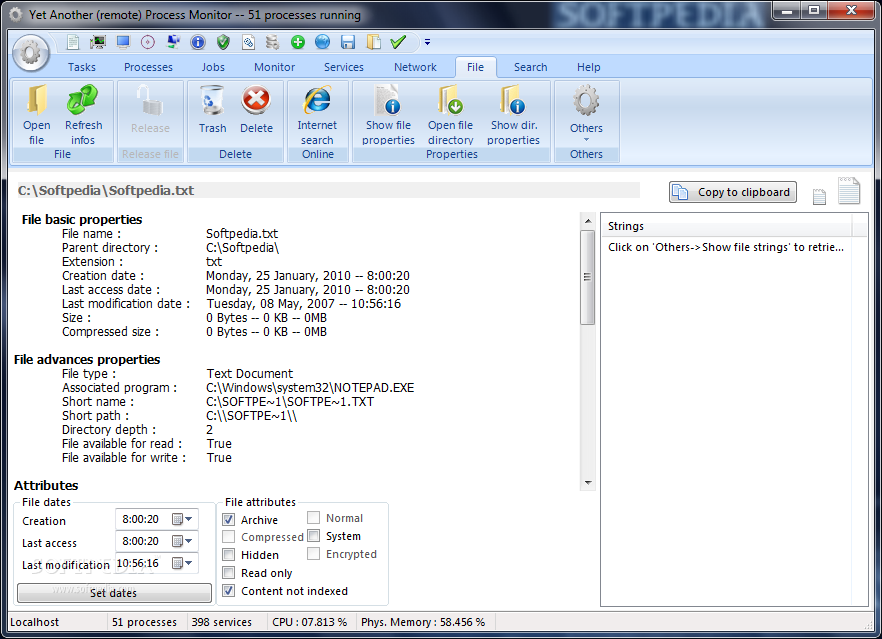Viewport: 882px width, 639px height.
Task: Expand the Others gear dropdown
Action: 586,112
